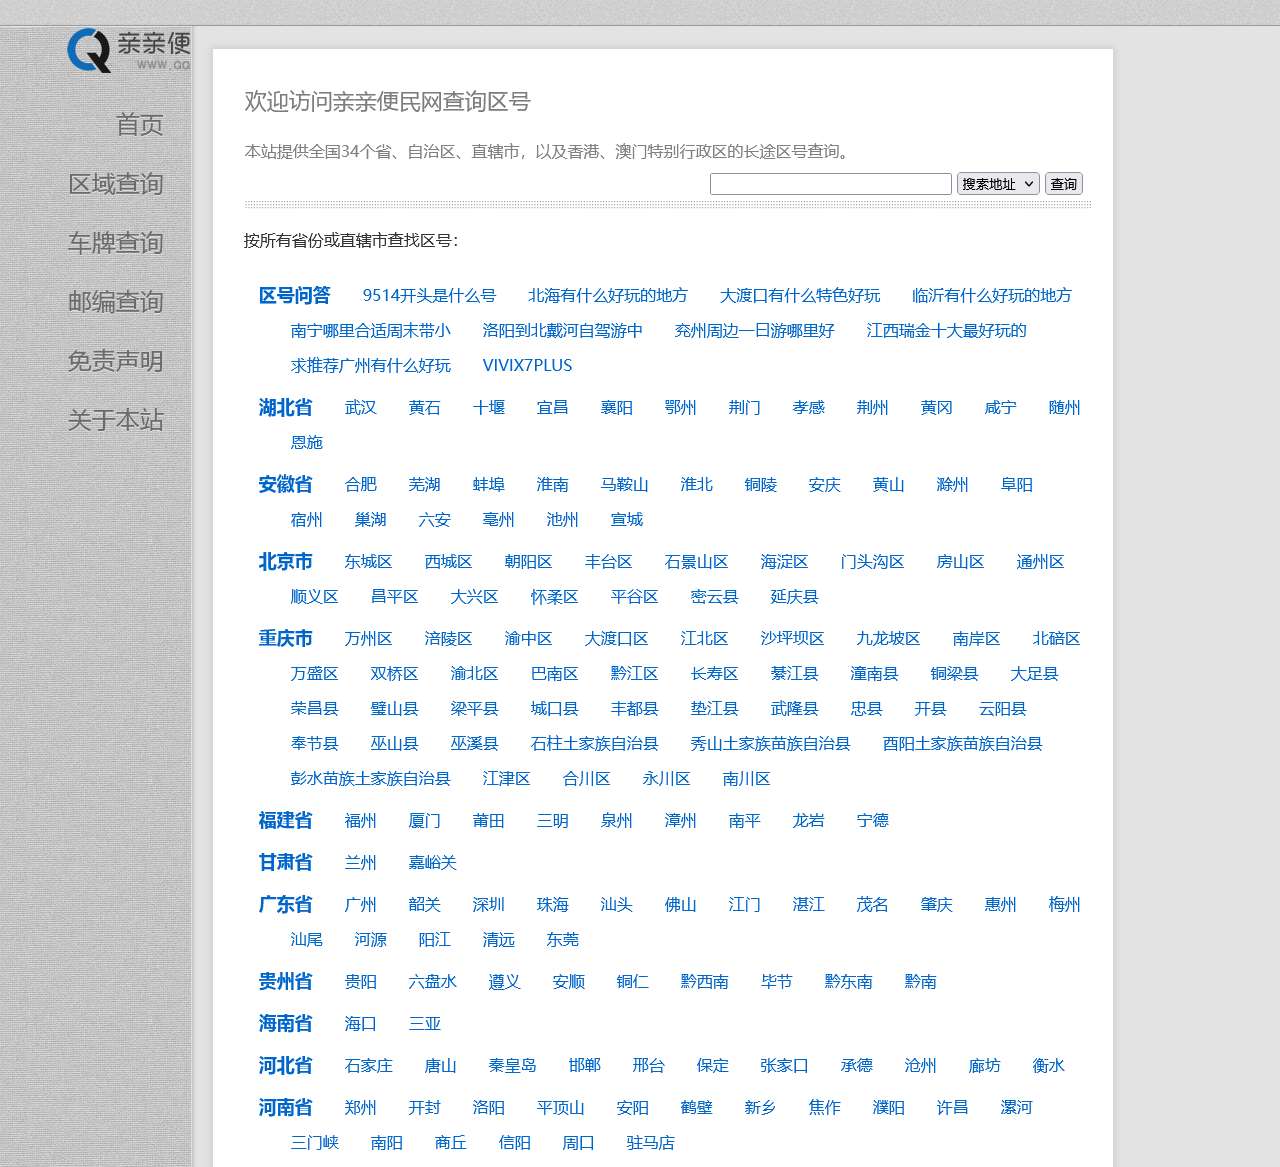The width and height of the screenshot is (1280, 1167).
Task: Click inside the search input box
Action: coord(830,183)
